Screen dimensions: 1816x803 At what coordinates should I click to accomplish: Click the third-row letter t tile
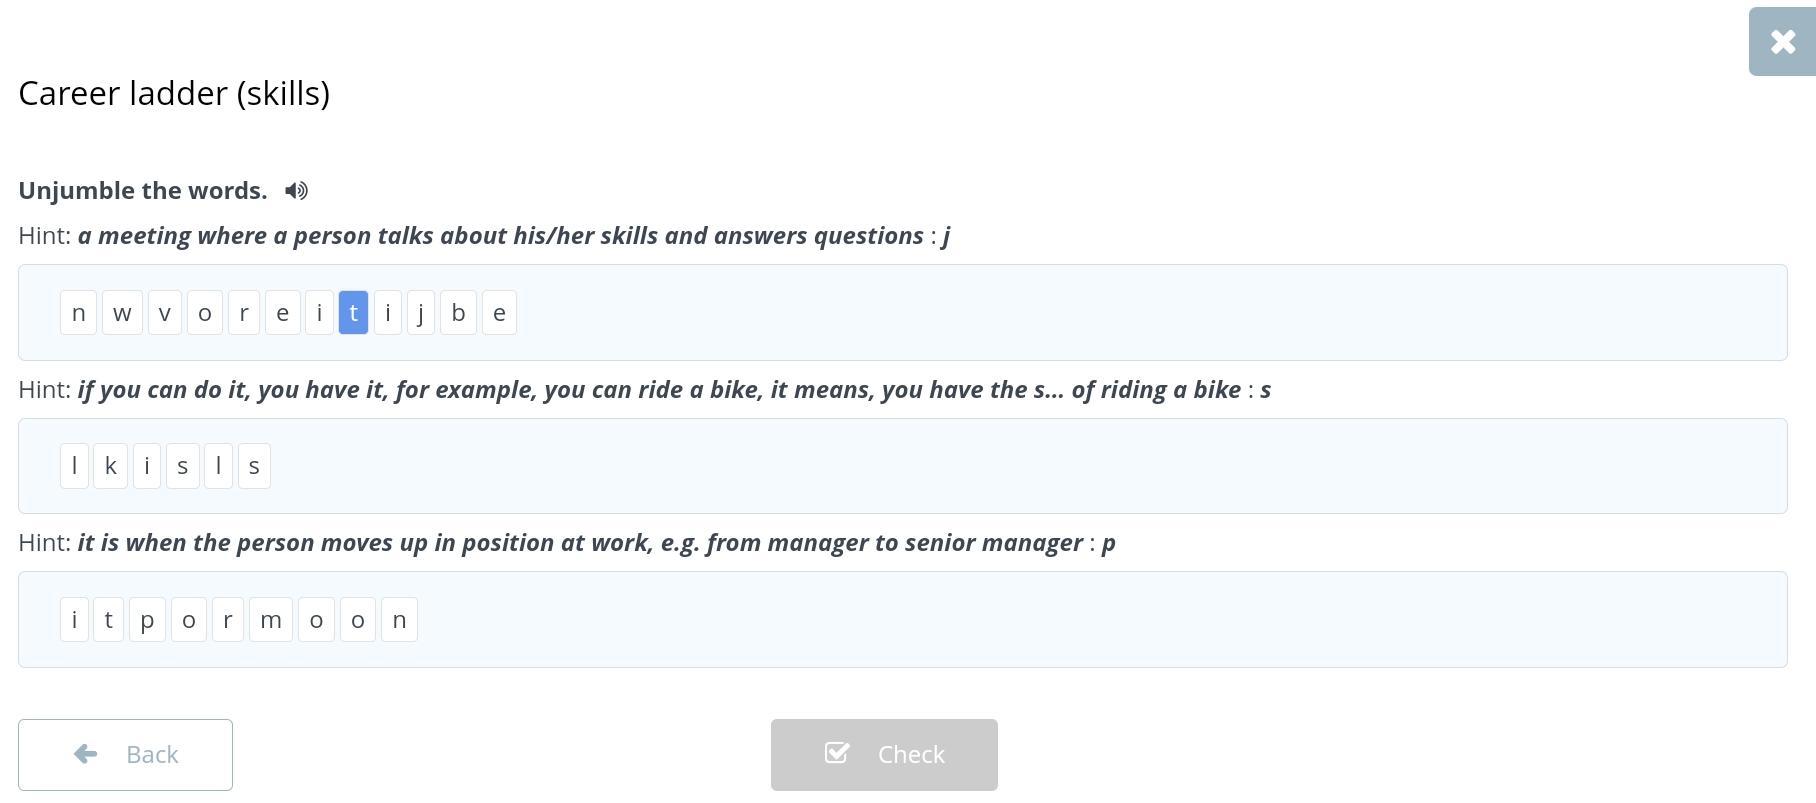(x=108, y=620)
